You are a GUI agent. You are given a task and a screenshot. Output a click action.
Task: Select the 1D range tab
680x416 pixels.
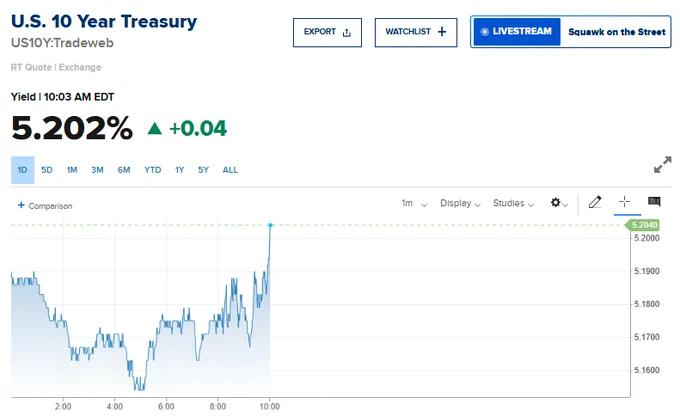coord(23,170)
